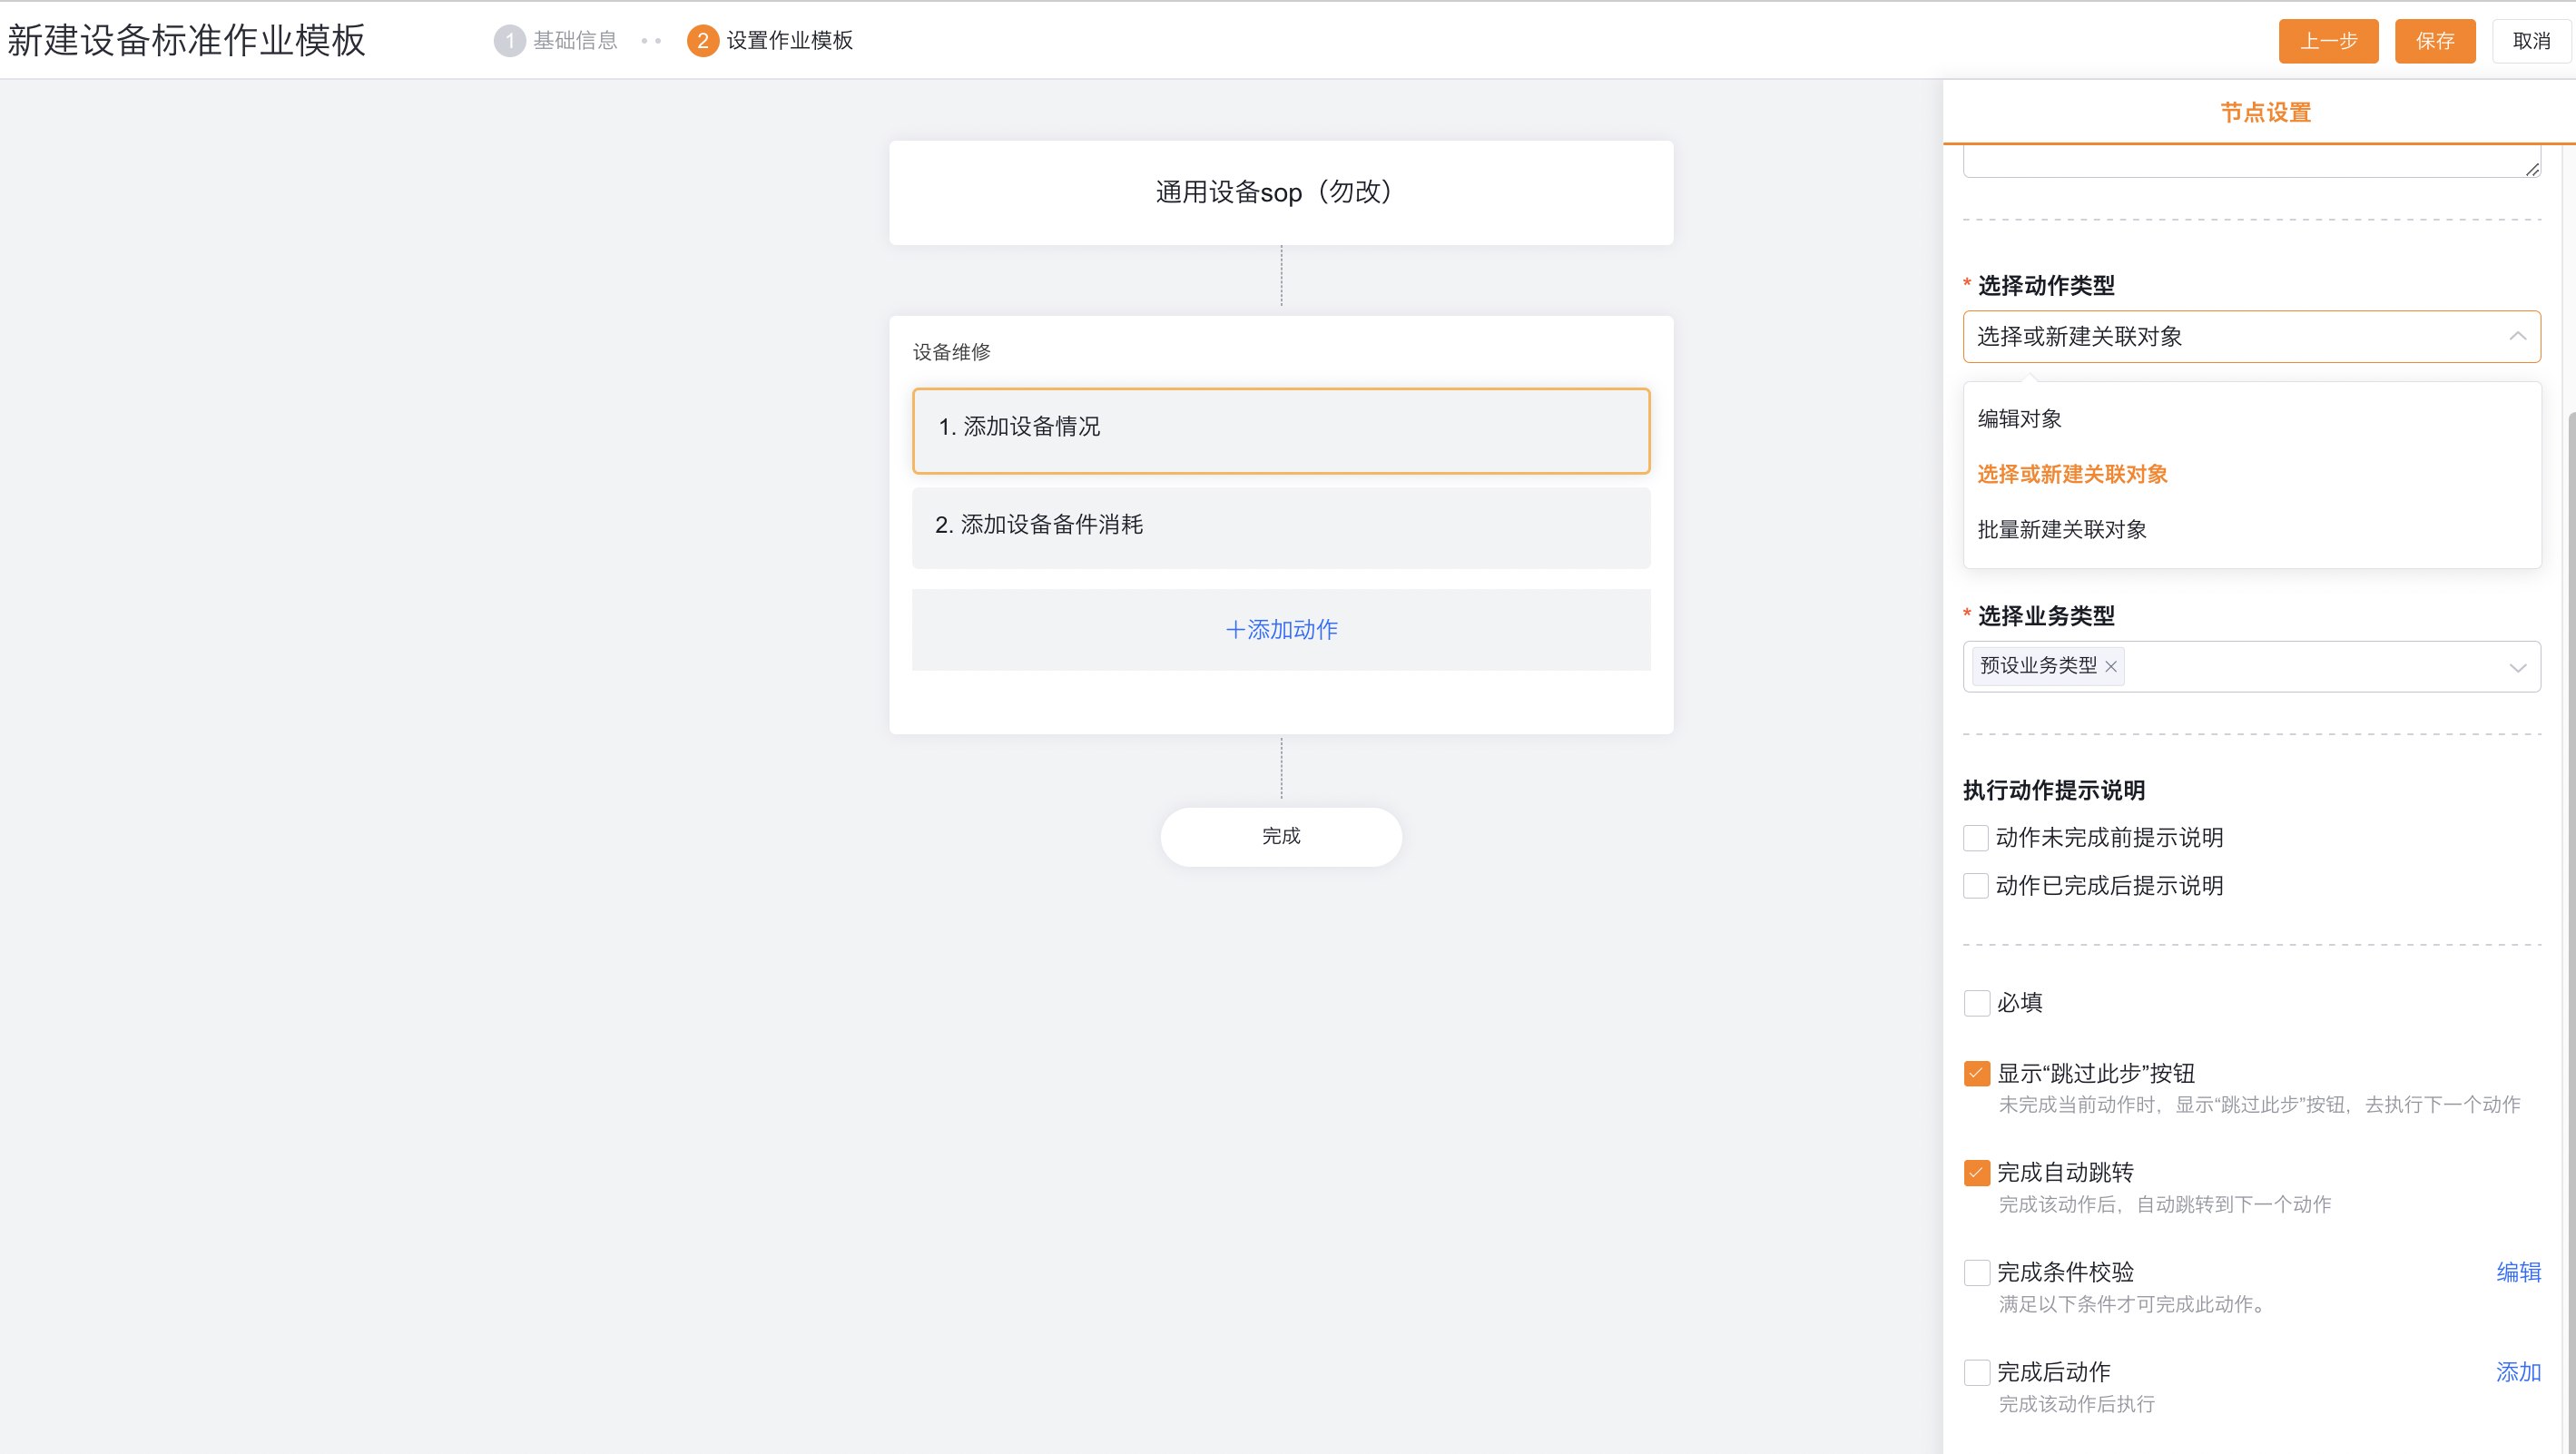The image size is (2576, 1454).
Task: Enable 必填 checkbox
Action: [1976, 1003]
